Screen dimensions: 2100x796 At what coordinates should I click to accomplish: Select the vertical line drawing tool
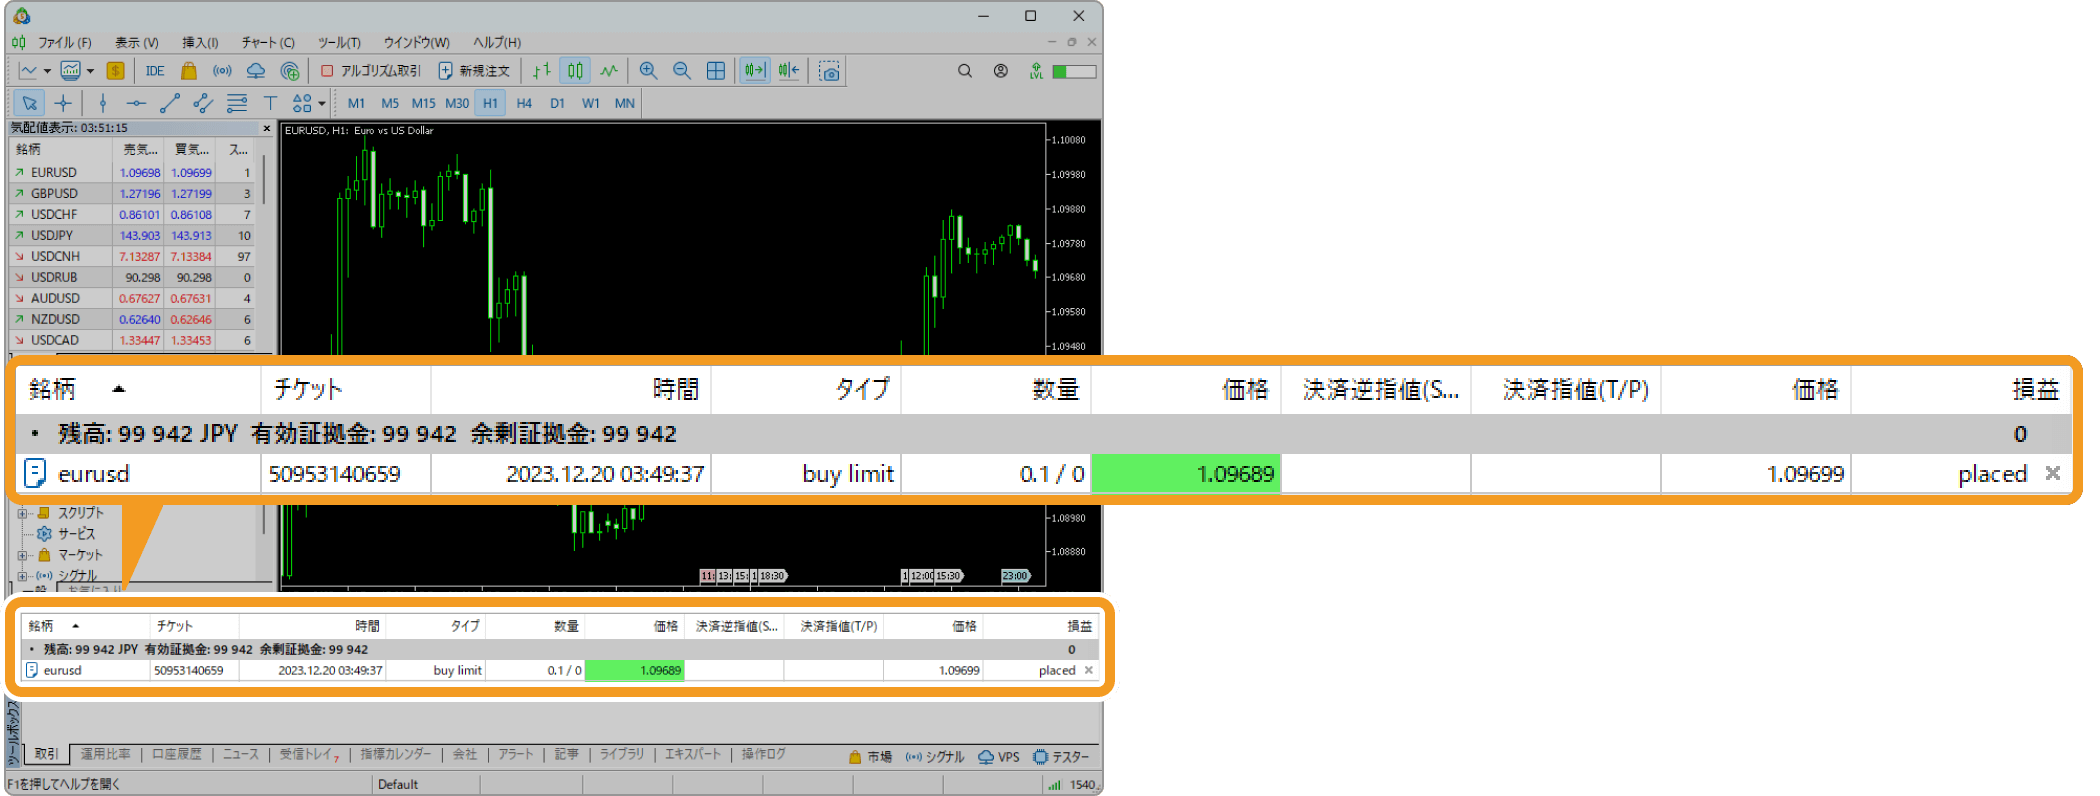[102, 103]
